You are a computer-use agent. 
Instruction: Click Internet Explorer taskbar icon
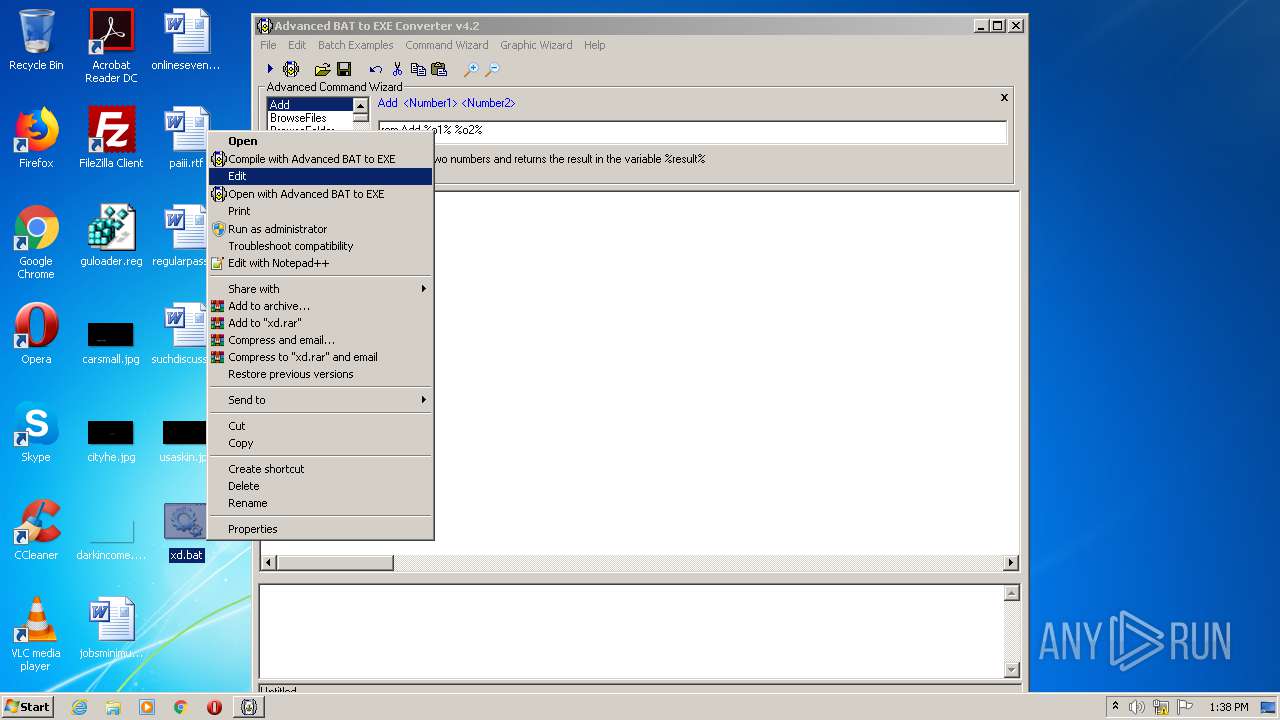coord(79,707)
